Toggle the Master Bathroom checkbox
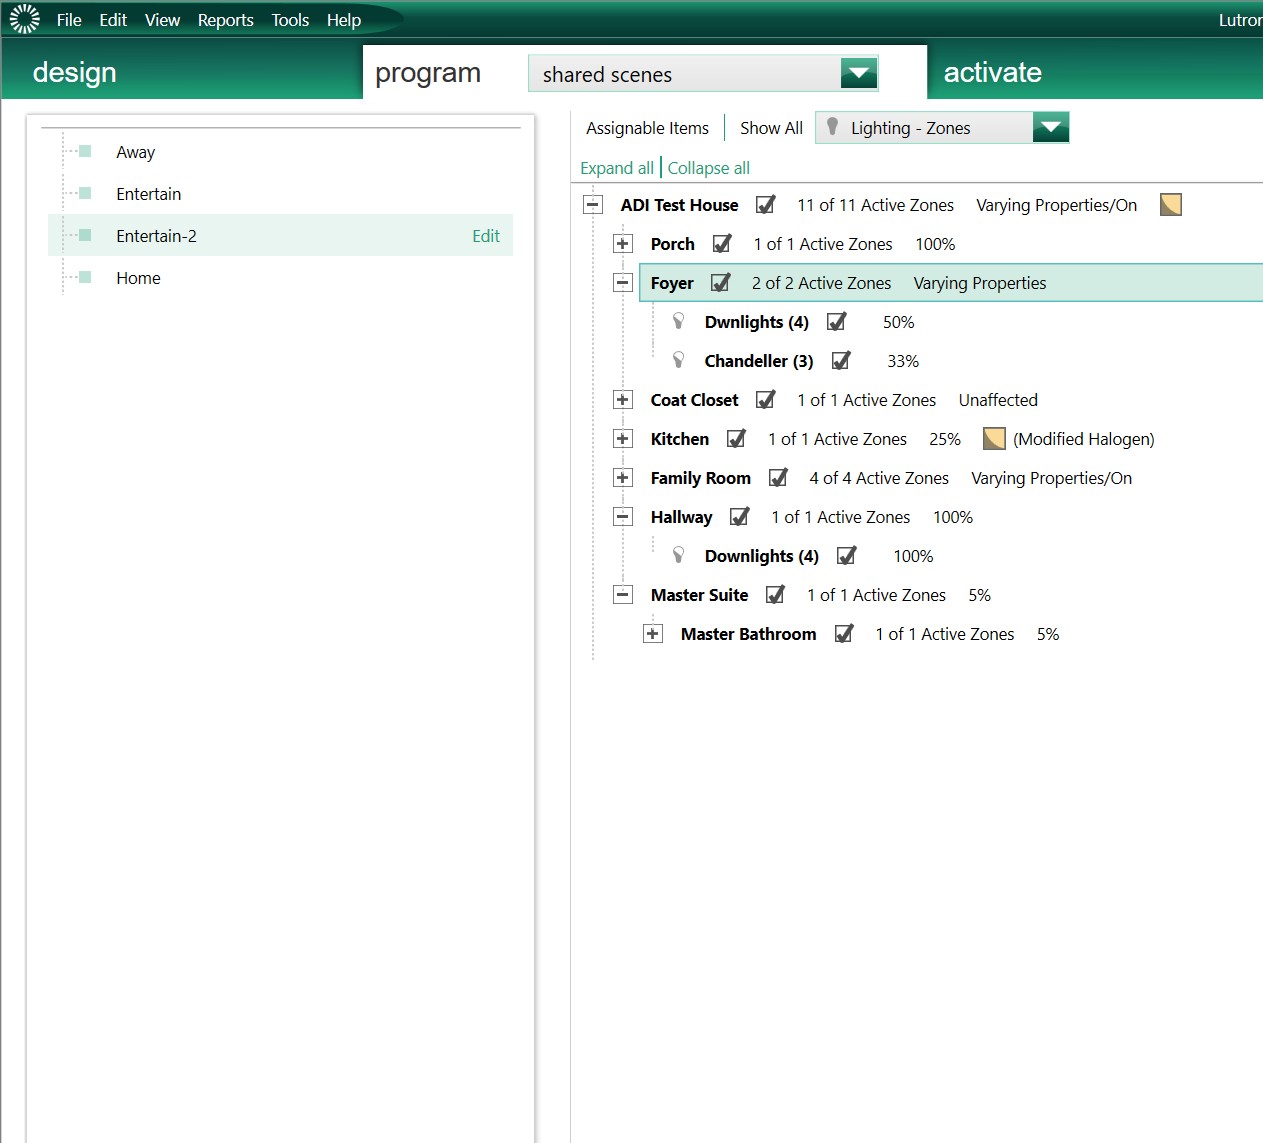The height and width of the screenshot is (1143, 1263). [844, 633]
